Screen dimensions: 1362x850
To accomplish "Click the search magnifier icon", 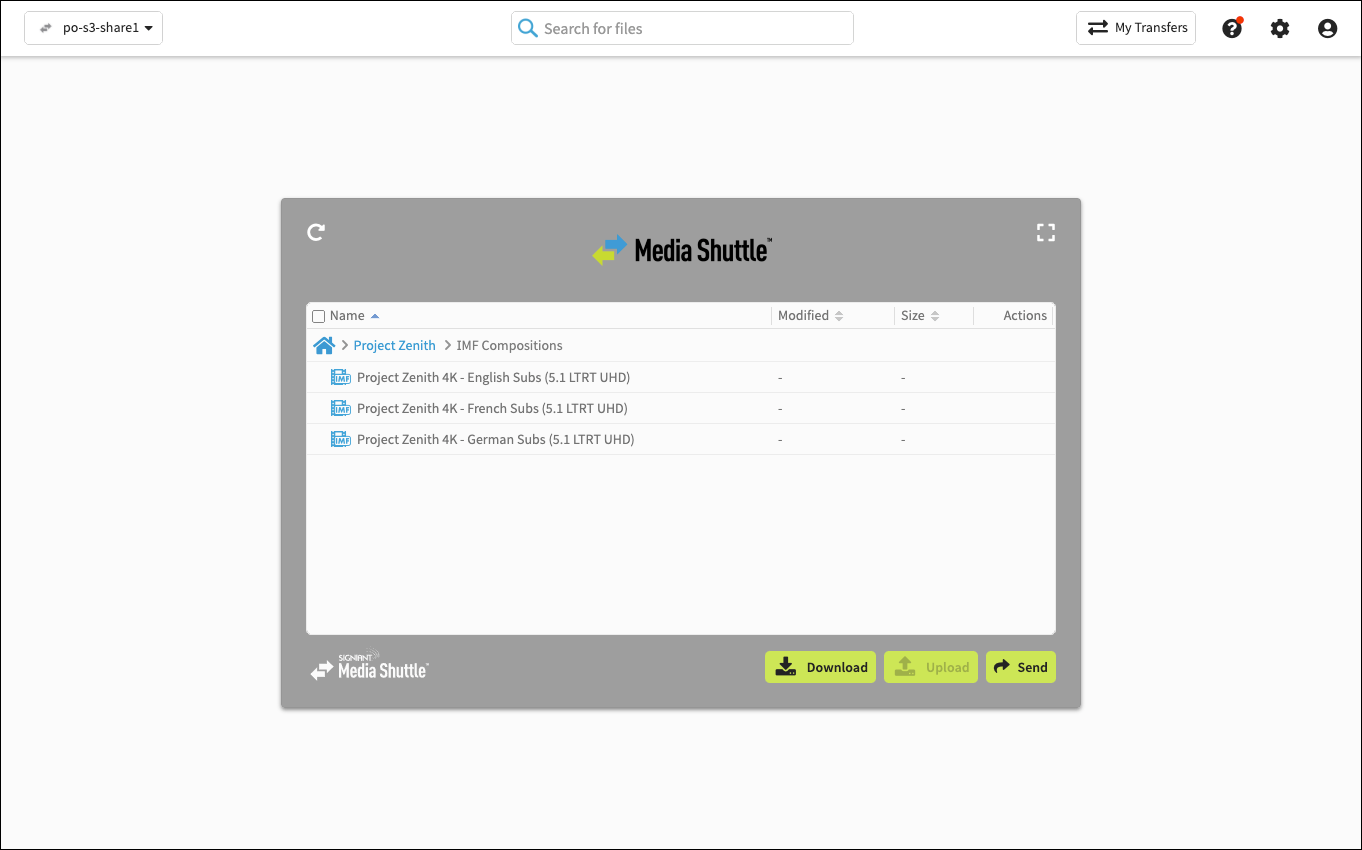I will (527, 28).
